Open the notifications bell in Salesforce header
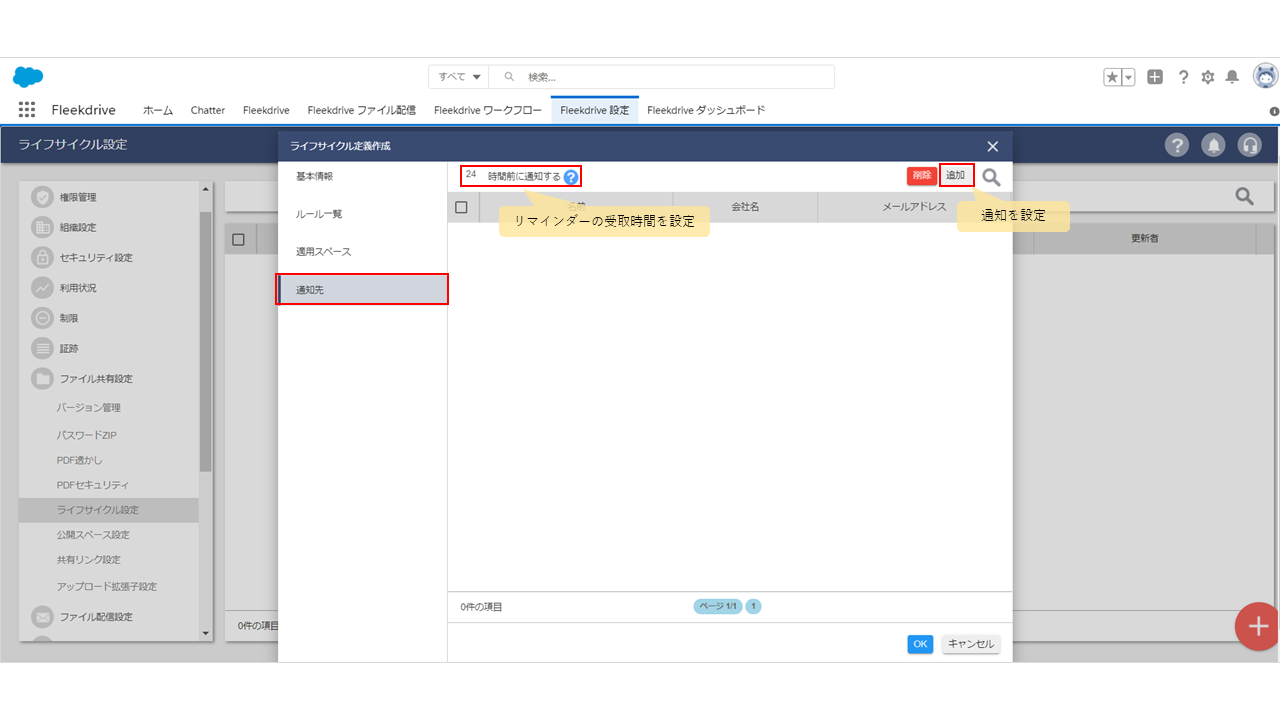1280x720 pixels. [1232, 77]
